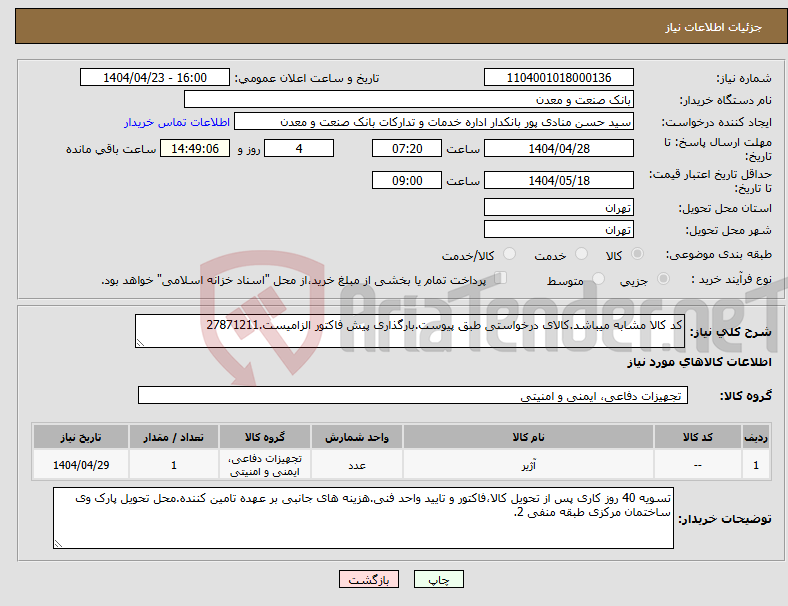Click the validity time field 09:00
The image size is (788, 606).
(x=407, y=180)
